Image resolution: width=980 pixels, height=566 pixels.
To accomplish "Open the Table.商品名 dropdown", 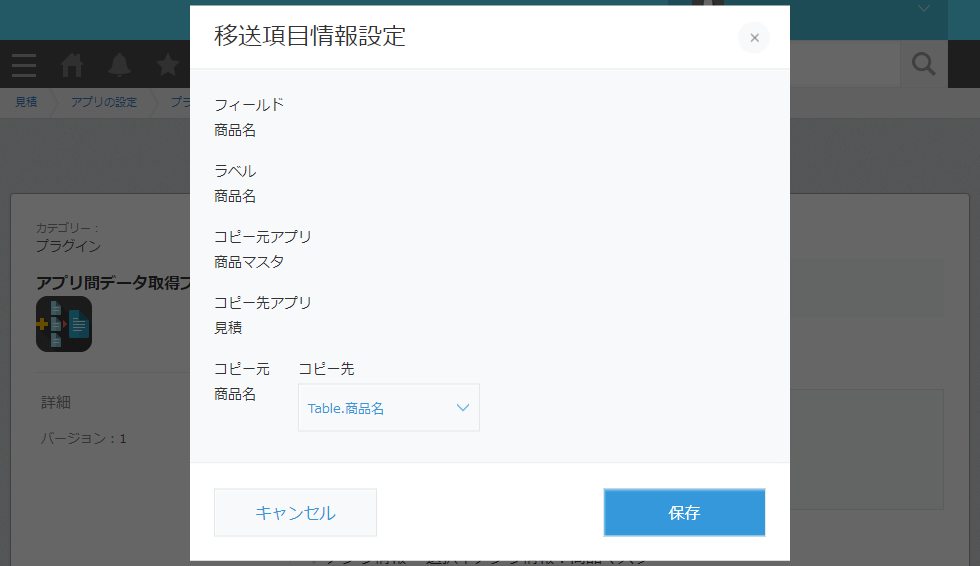I will click(x=389, y=407).
